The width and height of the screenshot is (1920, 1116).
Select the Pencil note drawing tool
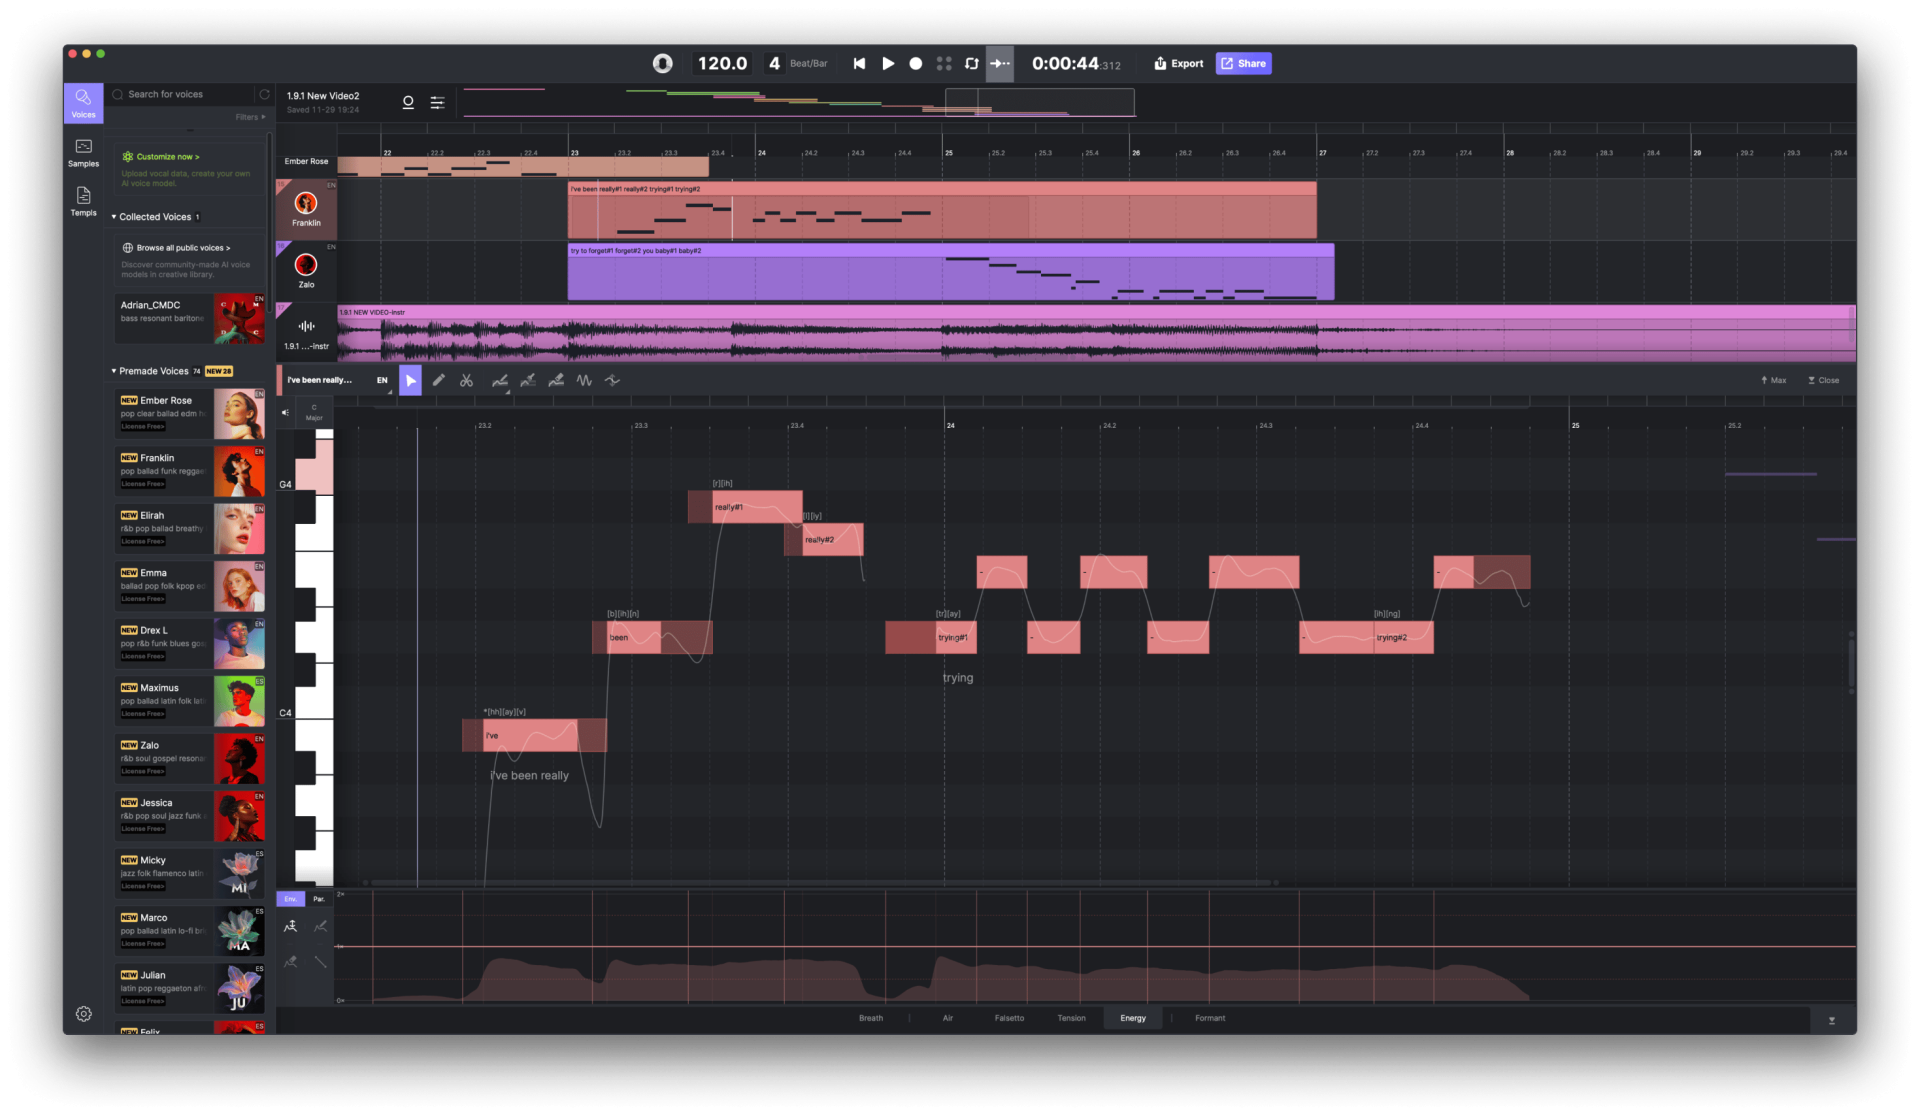point(439,380)
